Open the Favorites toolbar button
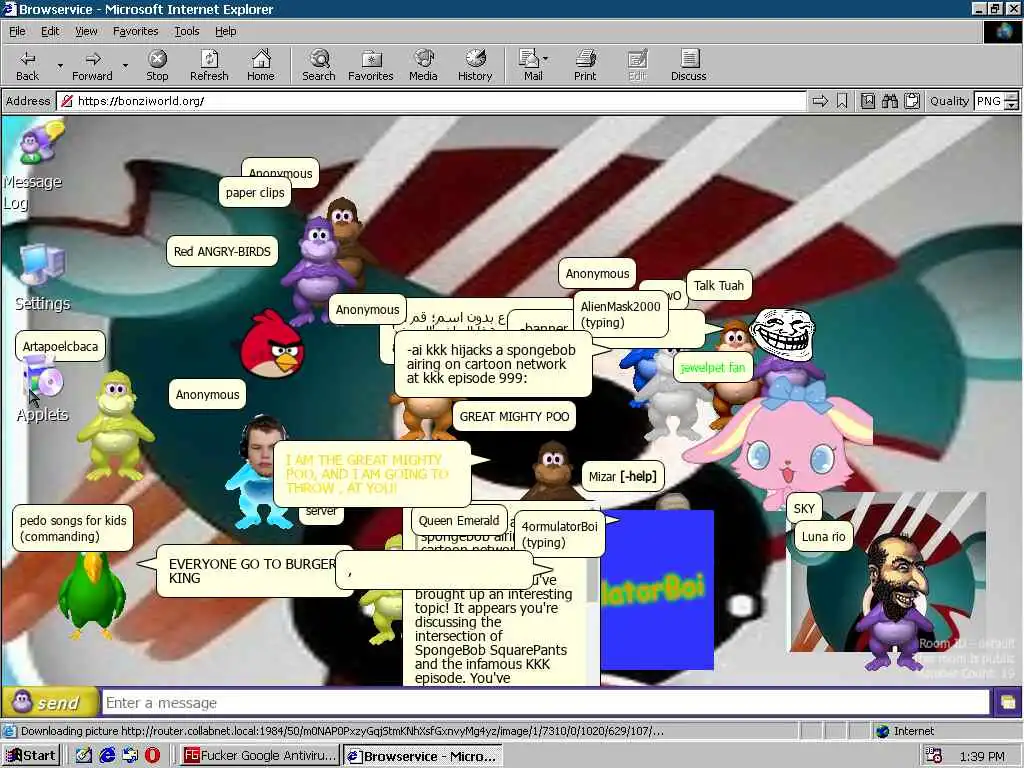This screenshot has width=1024, height=768. pos(370,65)
